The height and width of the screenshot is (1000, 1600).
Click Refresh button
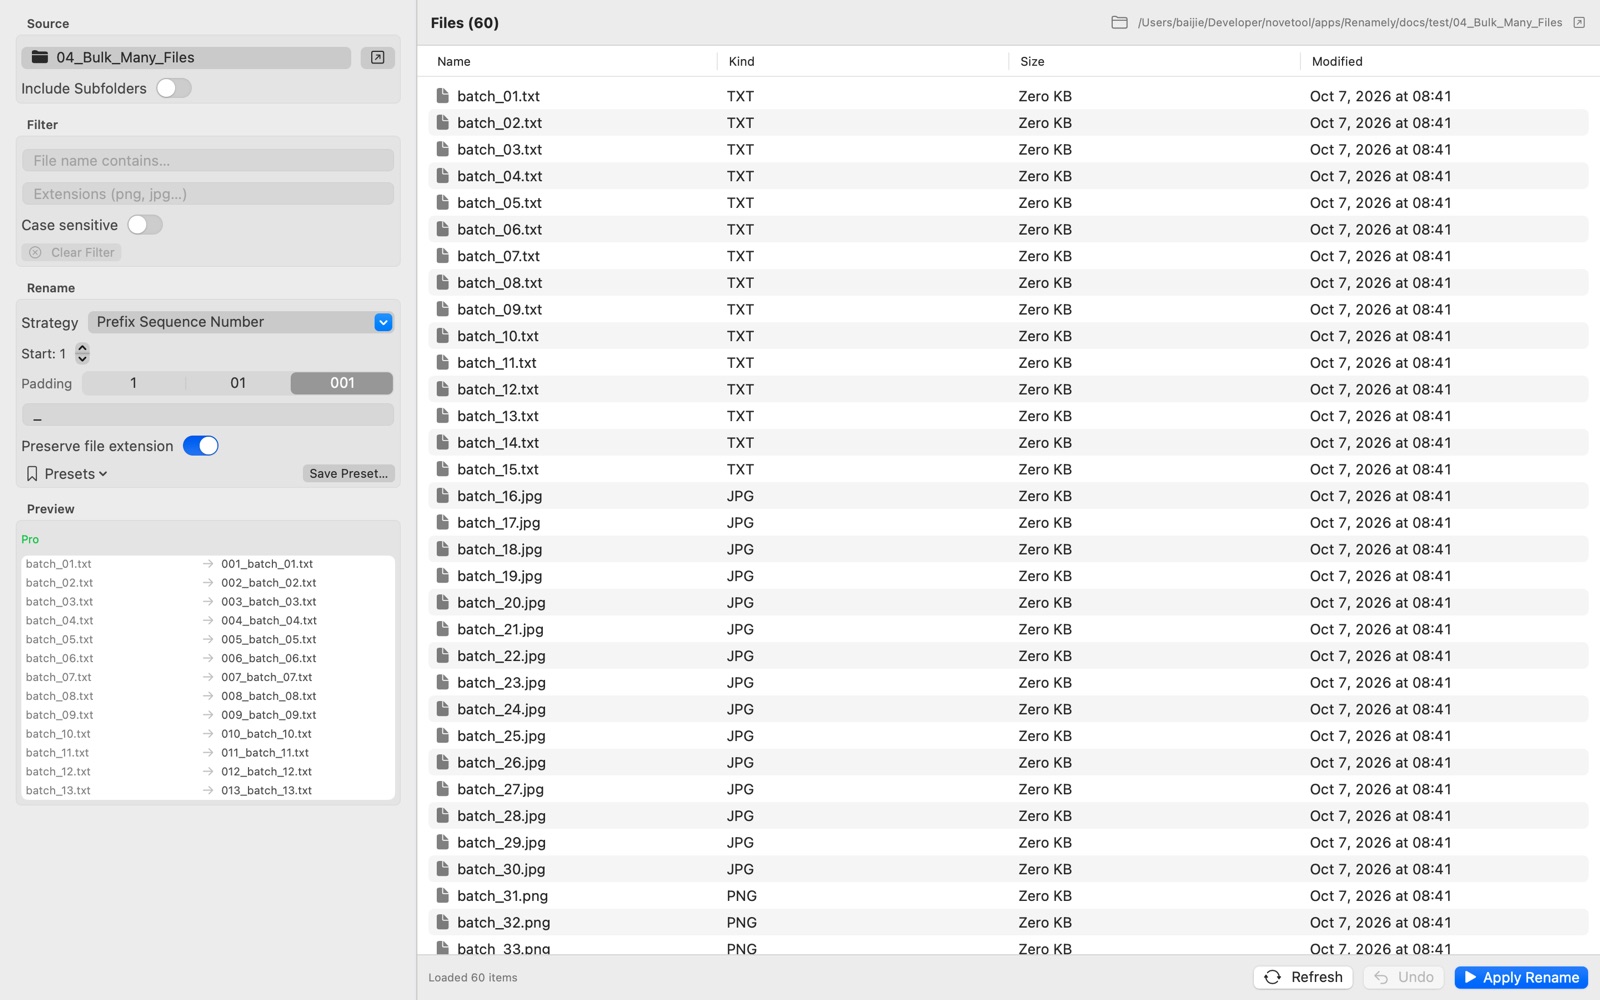pos(1303,977)
